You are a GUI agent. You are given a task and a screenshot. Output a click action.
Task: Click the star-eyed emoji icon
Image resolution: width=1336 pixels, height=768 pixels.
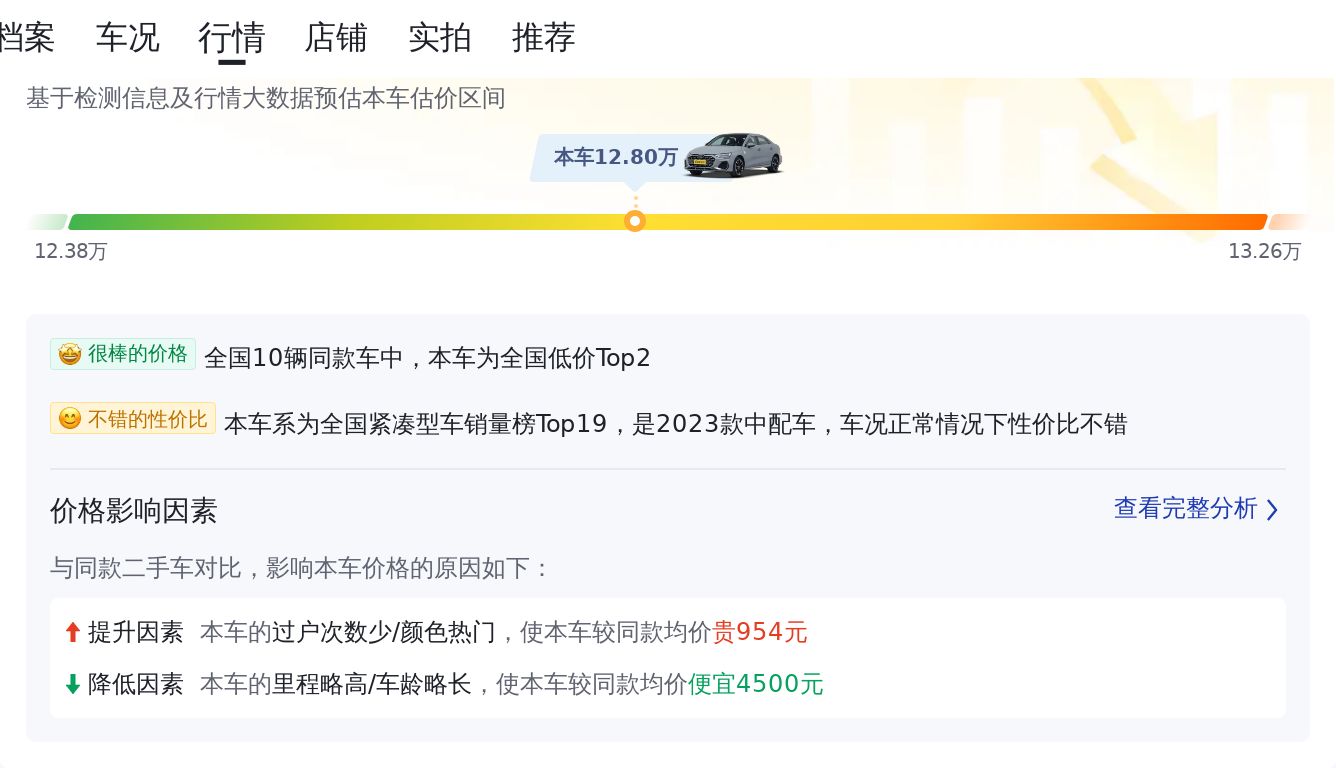(x=69, y=354)
